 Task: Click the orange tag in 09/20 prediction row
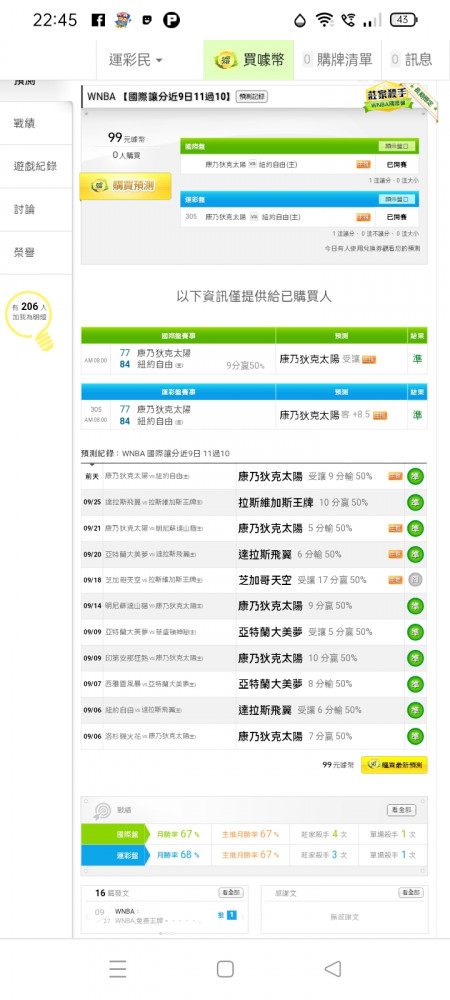click(395, 554)
